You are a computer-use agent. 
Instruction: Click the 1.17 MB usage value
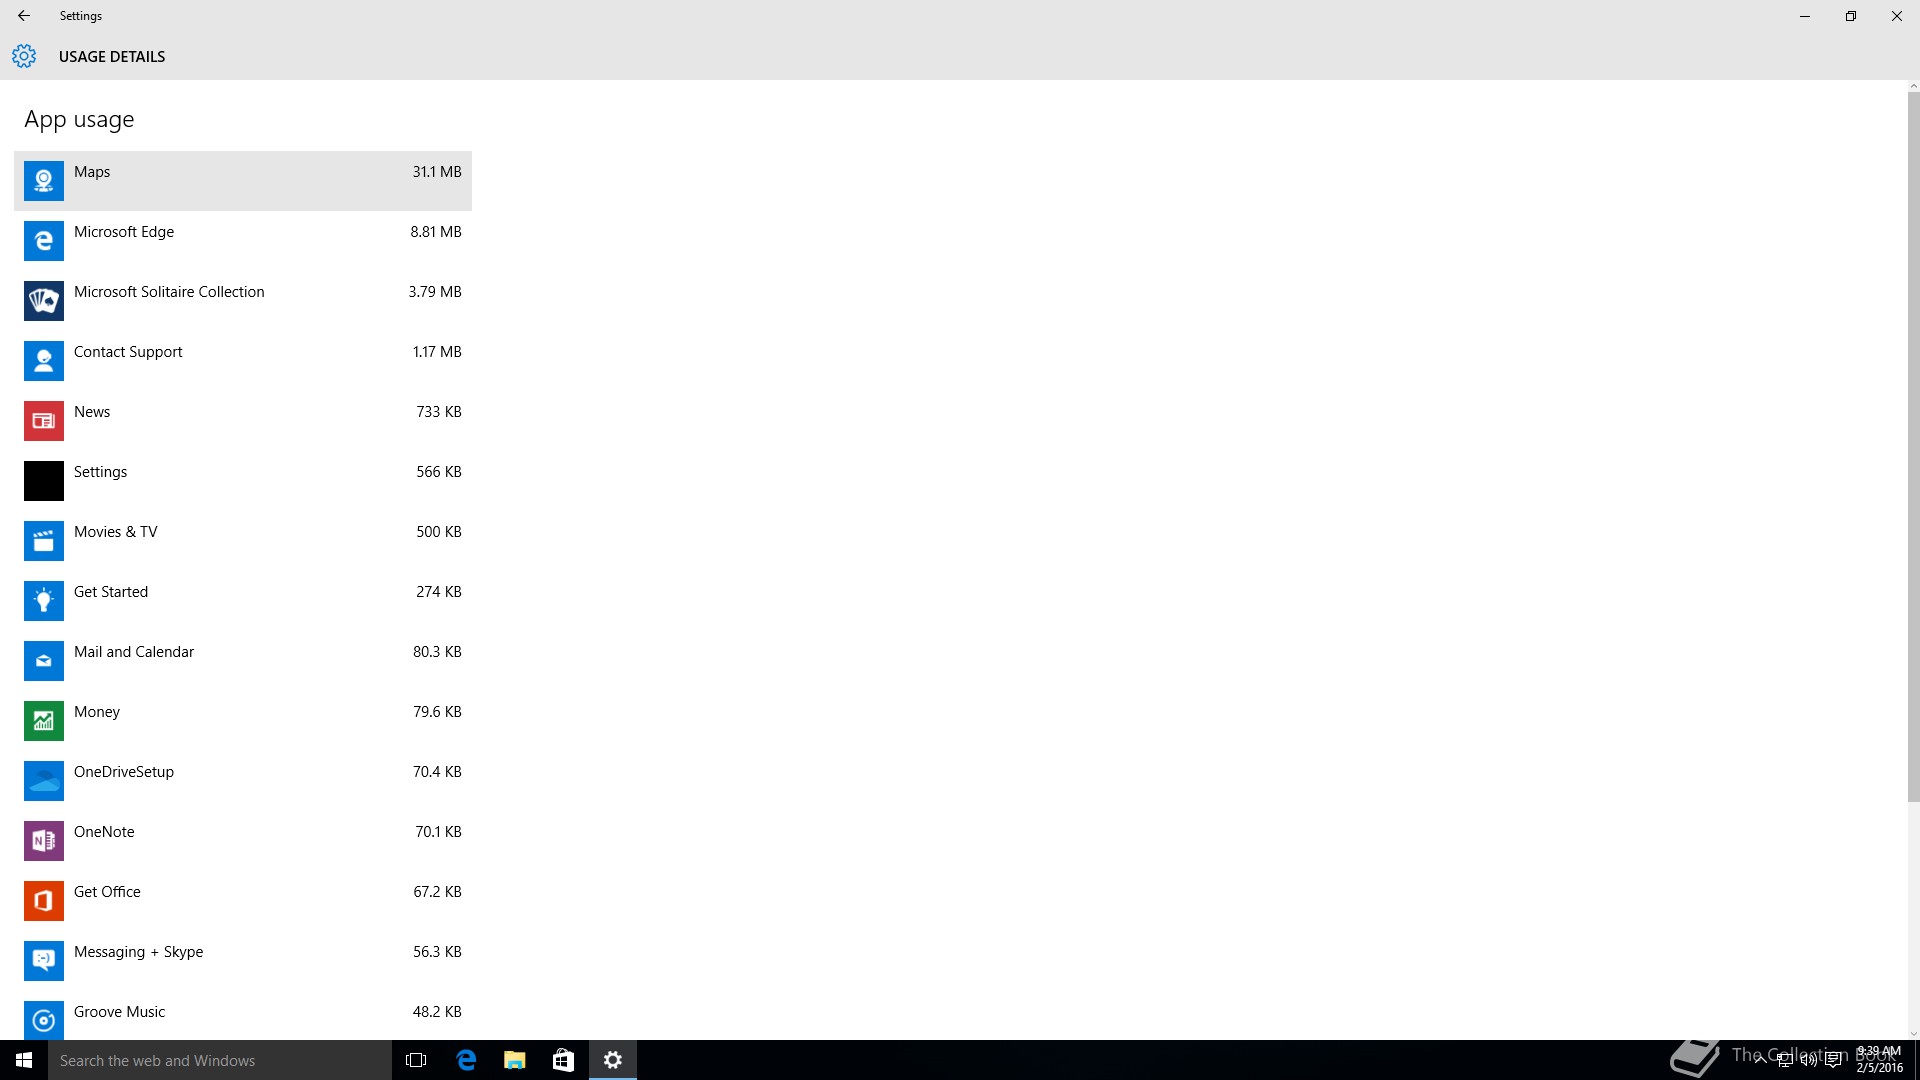pyautogui.click(x=437, y=352)
